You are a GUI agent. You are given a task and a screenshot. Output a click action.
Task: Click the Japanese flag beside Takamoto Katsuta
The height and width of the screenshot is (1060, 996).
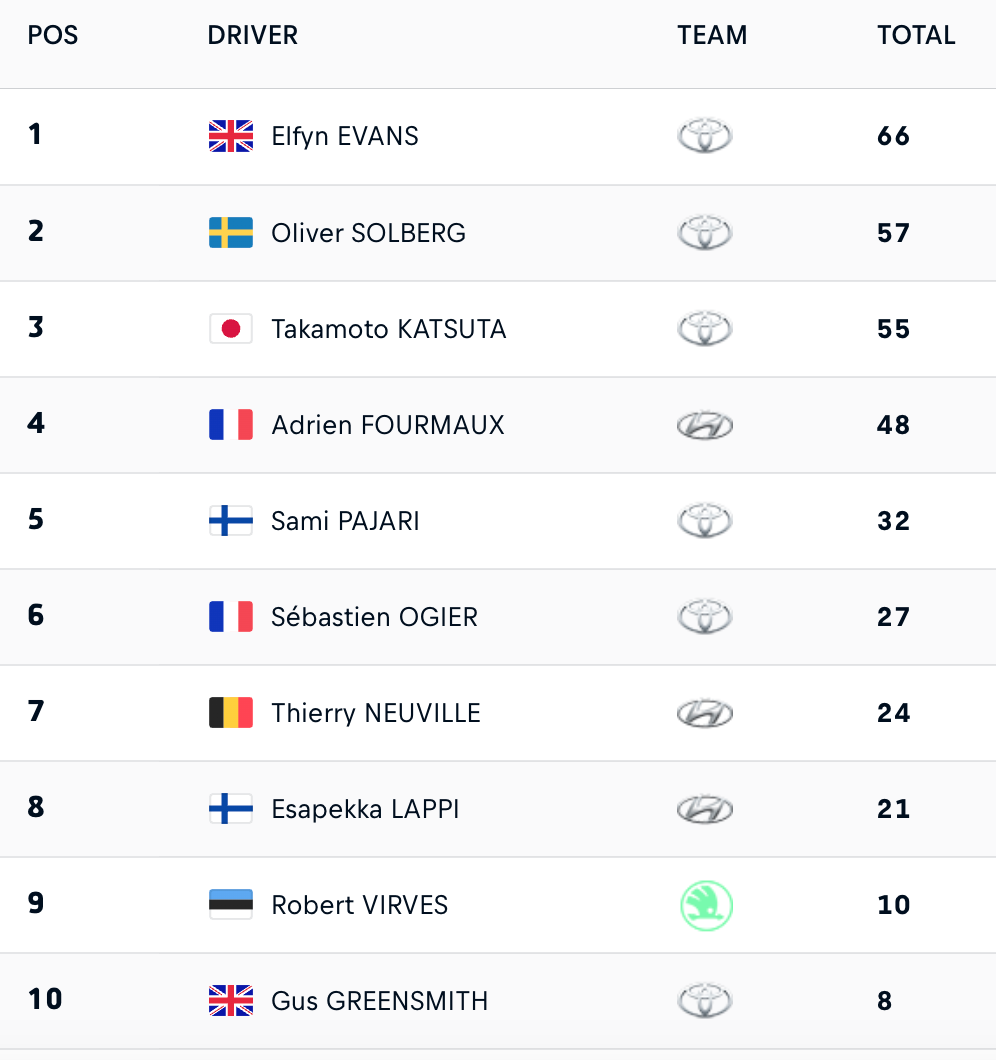pos(231,329)
